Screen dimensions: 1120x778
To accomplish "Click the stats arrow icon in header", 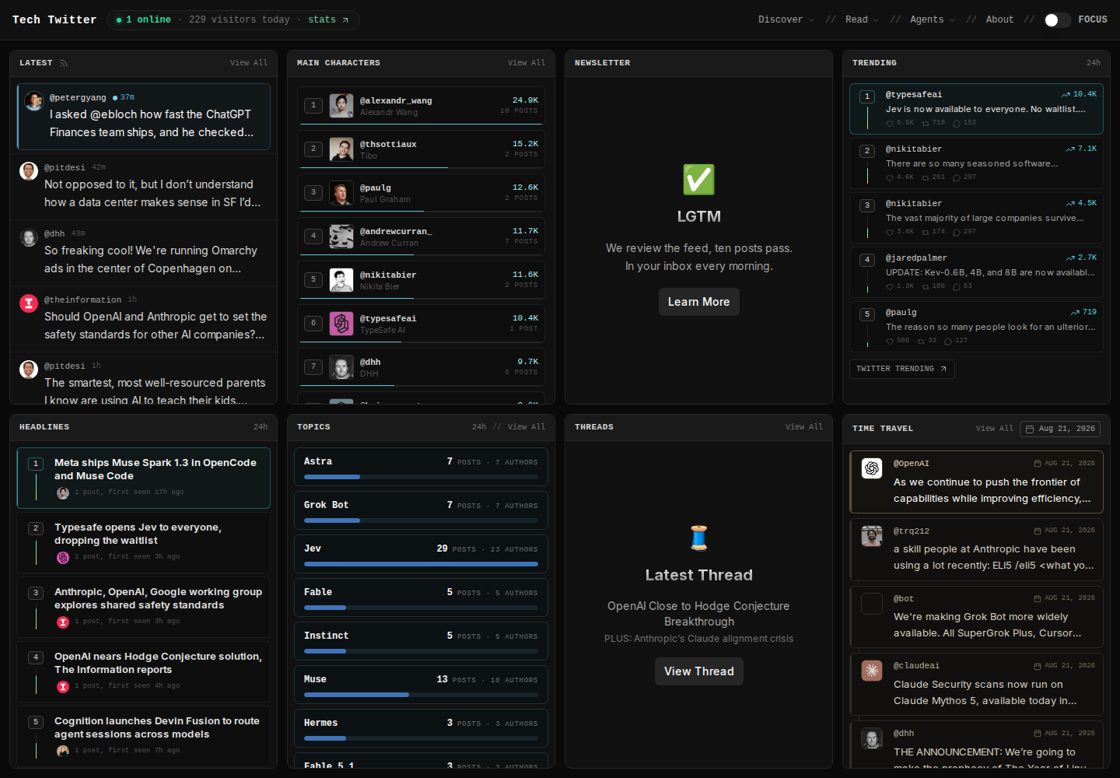I will click(x=345, y=20).
